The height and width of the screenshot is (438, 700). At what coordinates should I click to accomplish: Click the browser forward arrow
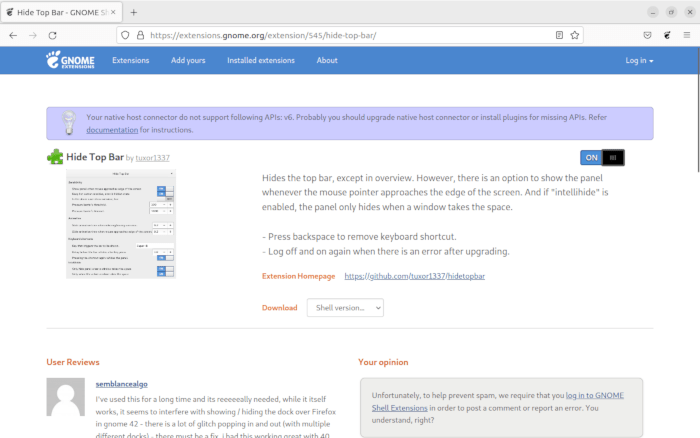coord(33,35)
